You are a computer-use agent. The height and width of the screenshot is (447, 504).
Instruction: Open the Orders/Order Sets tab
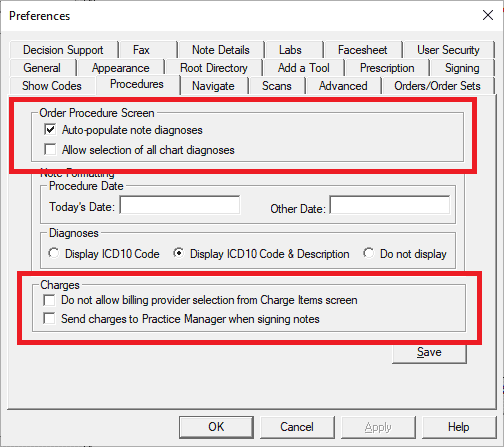pyautogui.click(x=437, y=86)
